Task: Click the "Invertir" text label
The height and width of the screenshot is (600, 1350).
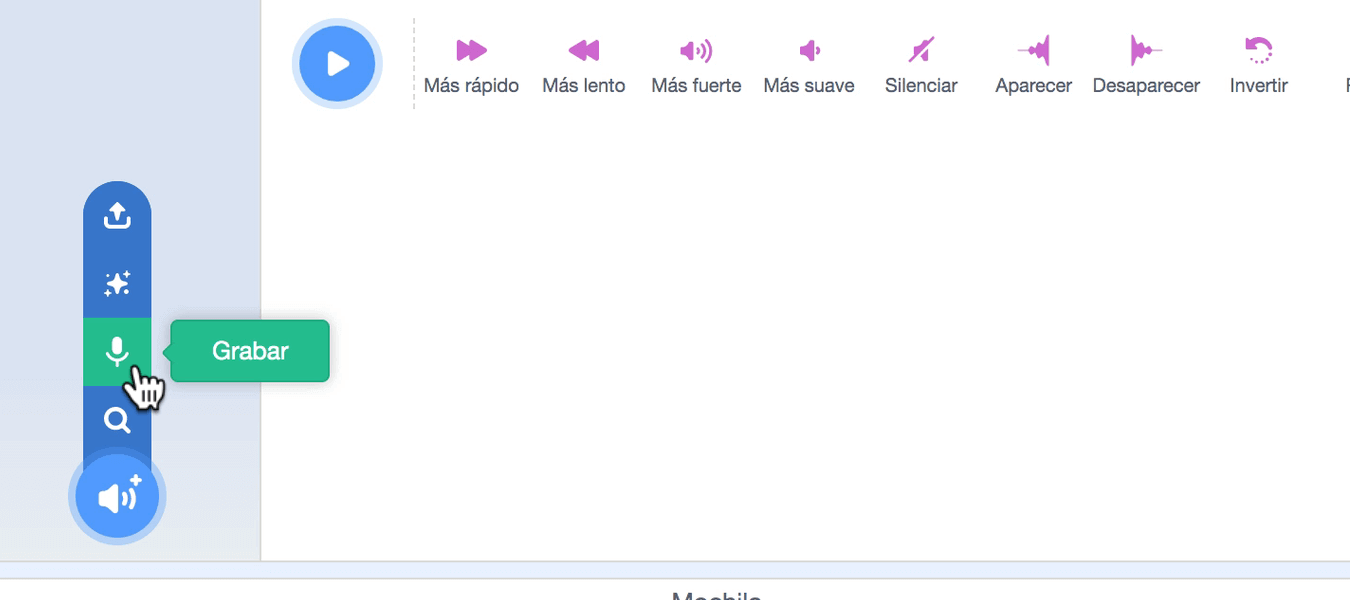Action: pos(1258,86)
